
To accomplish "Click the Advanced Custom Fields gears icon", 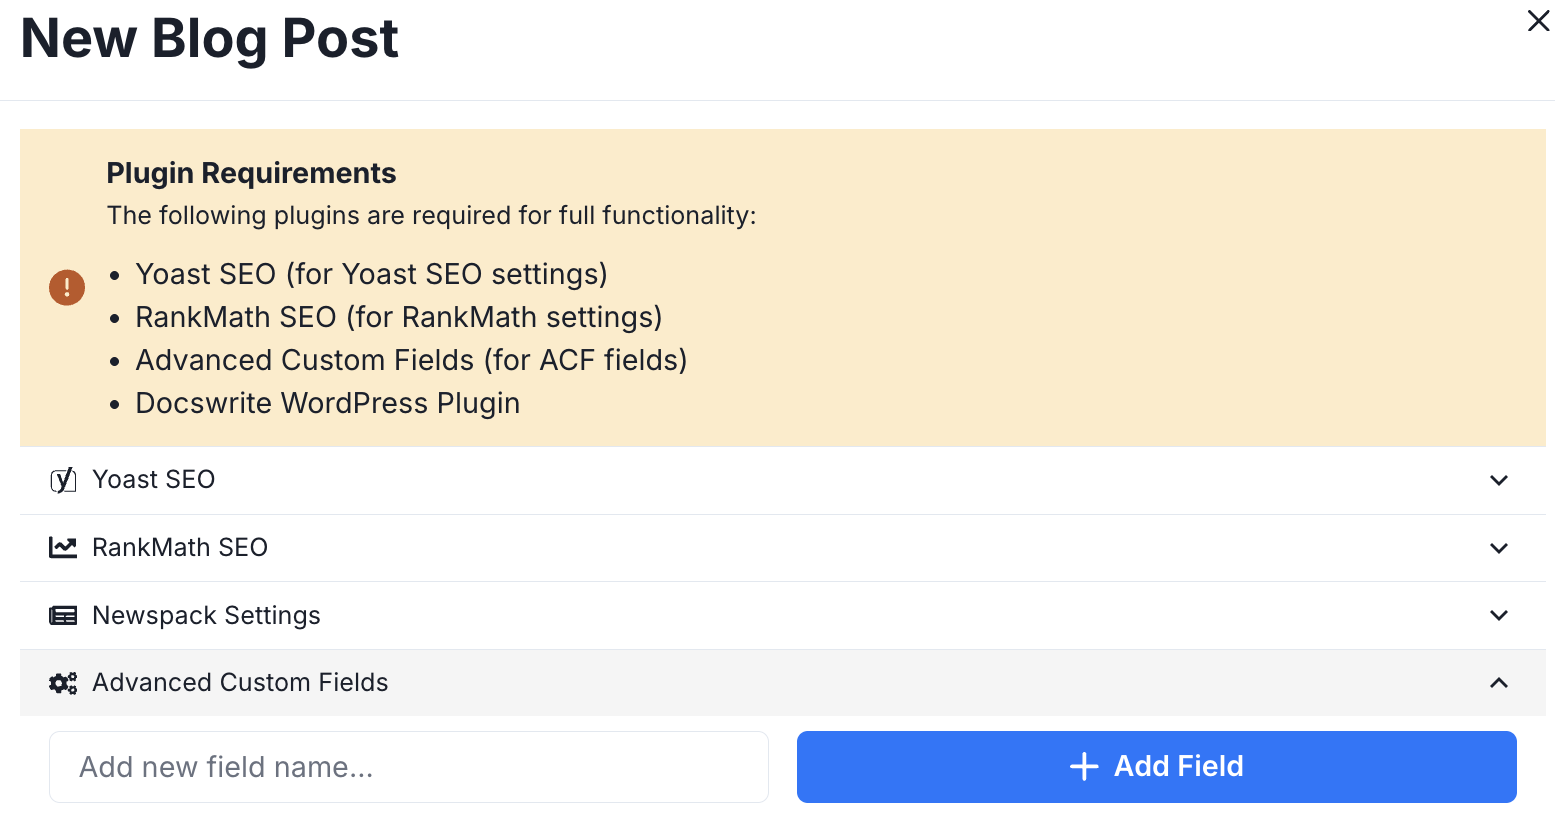I will tap(63, 683).
